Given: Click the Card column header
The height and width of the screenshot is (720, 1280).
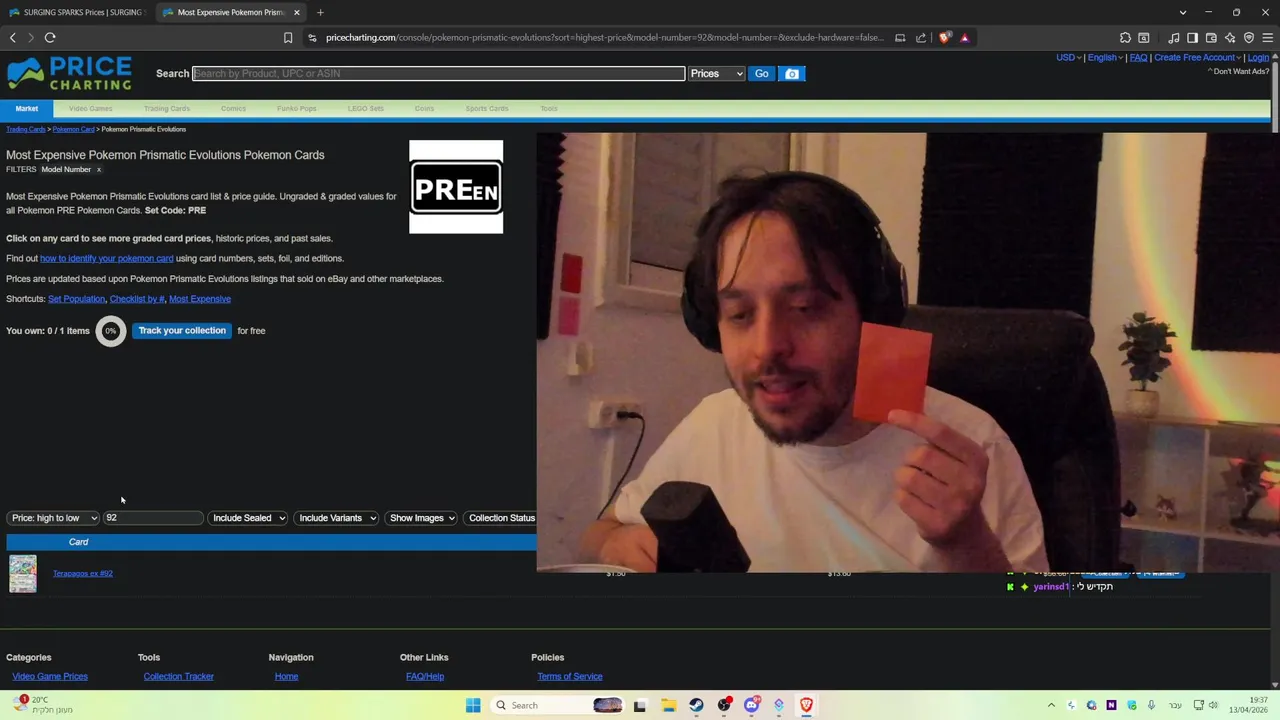Looking at the screenshot, I should (78, 542).
